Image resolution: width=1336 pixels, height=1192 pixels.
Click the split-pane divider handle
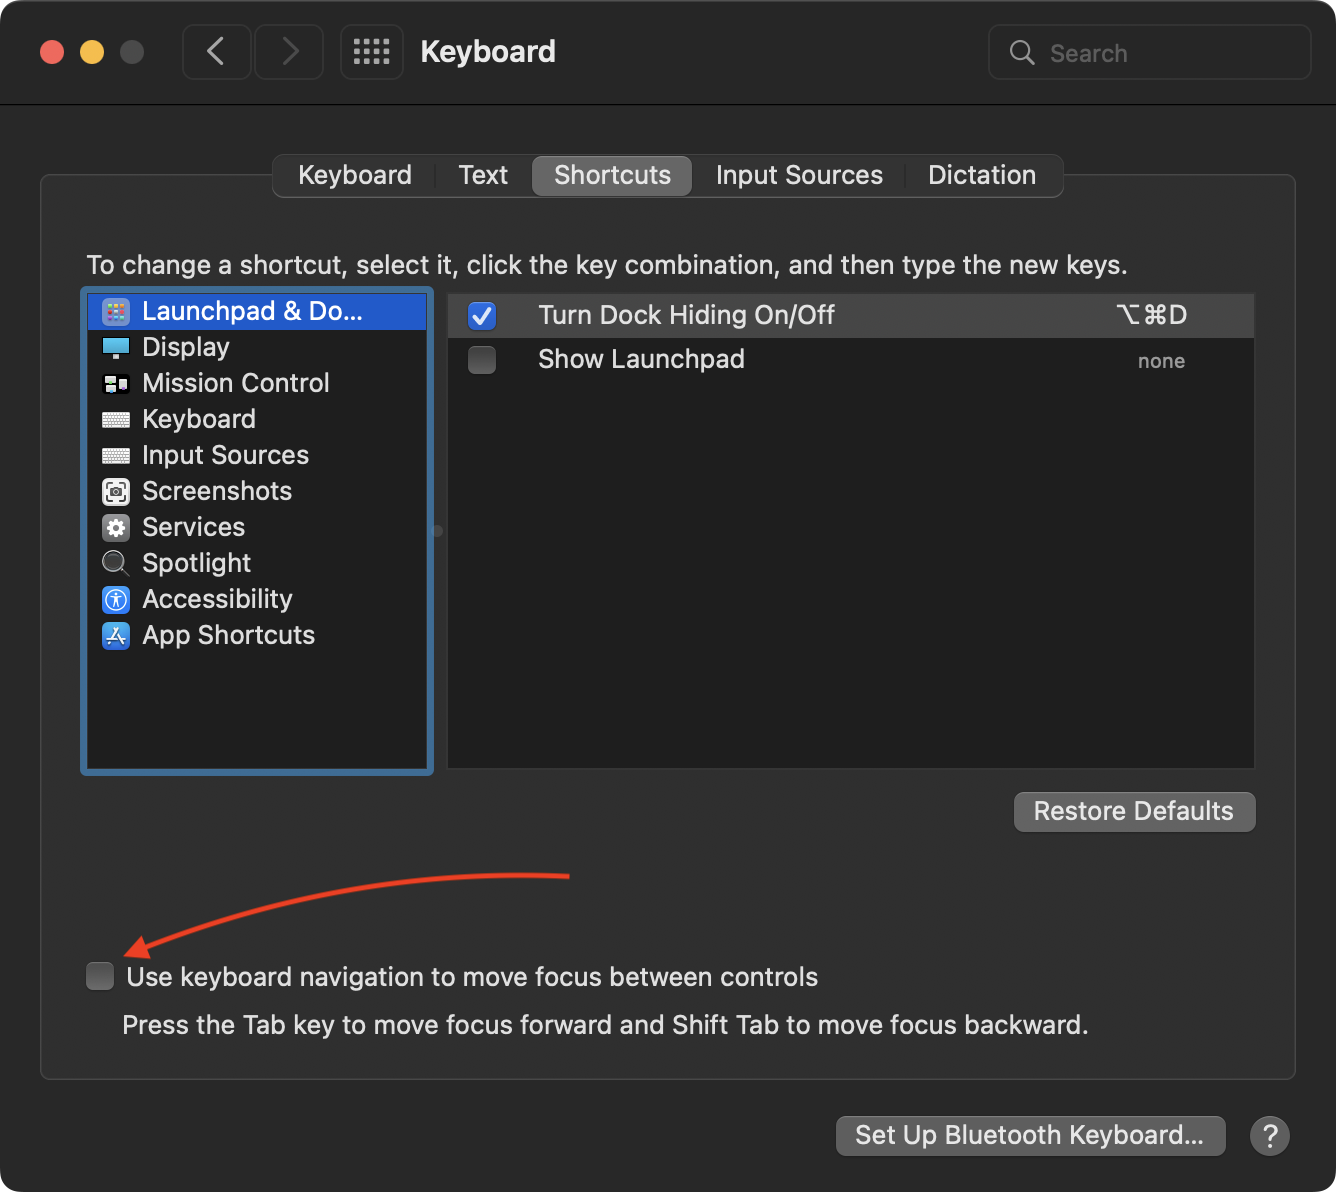[x=437, y=531]
